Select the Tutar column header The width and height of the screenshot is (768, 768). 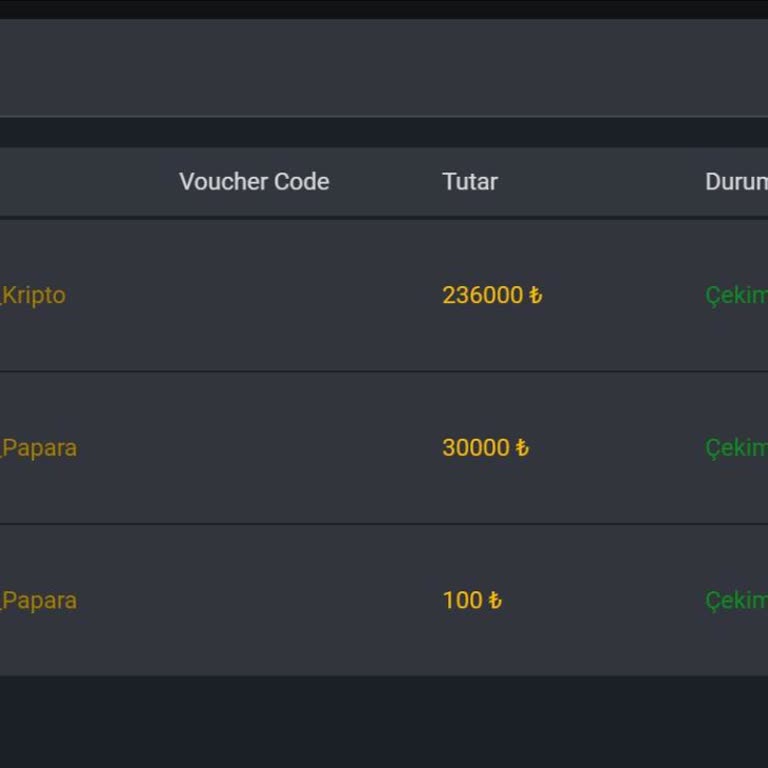click(x=470, y=182)
